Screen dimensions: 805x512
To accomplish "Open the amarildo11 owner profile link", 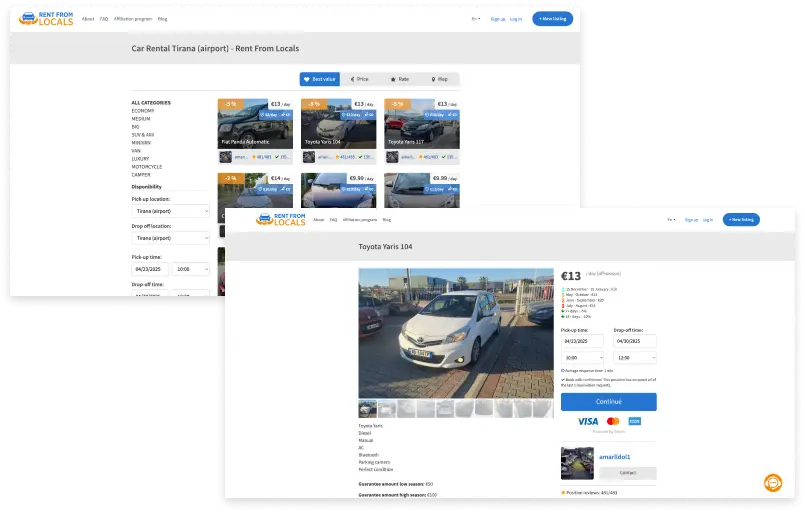I will click(615, 457).
